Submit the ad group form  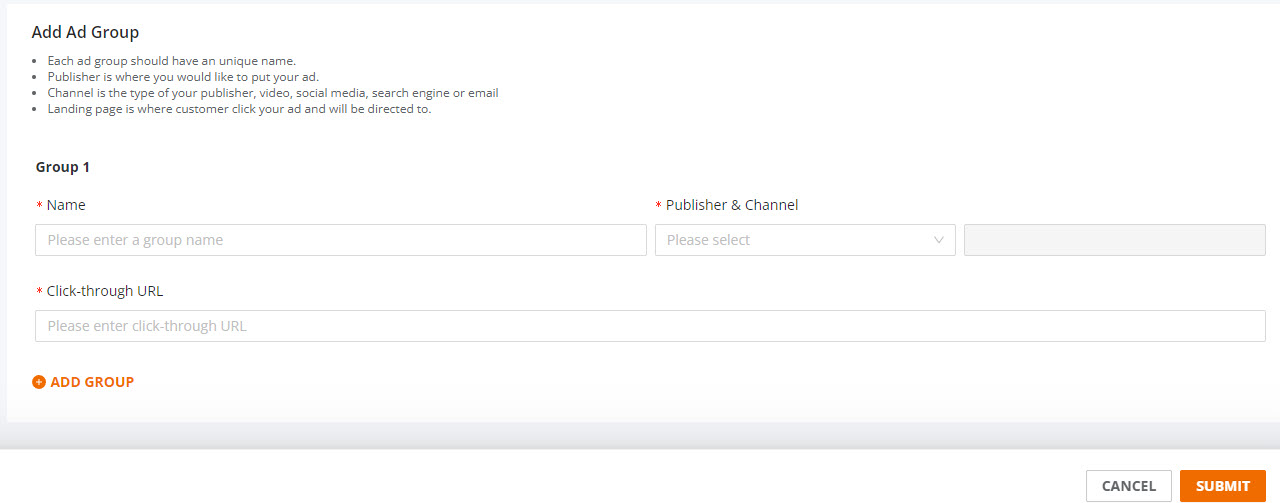click(x=1223, y=486)
